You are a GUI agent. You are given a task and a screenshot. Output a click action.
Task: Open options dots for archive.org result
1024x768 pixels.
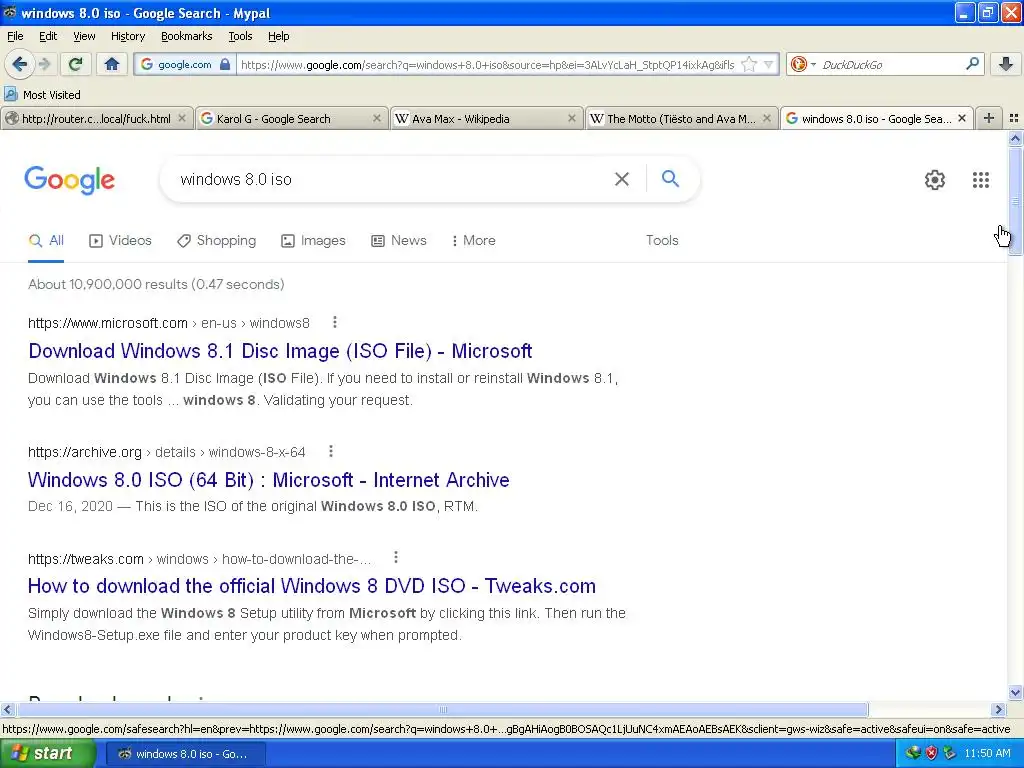click(330, 451)
